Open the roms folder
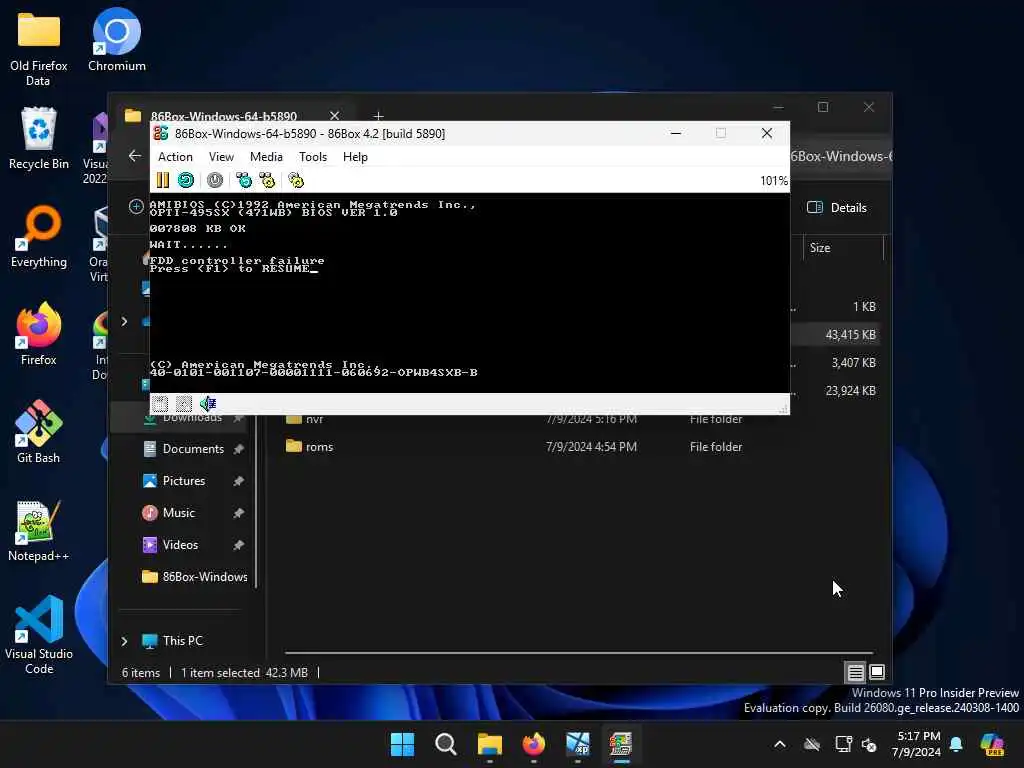The width and height of the screenshot is (1024, 768). 319,447
